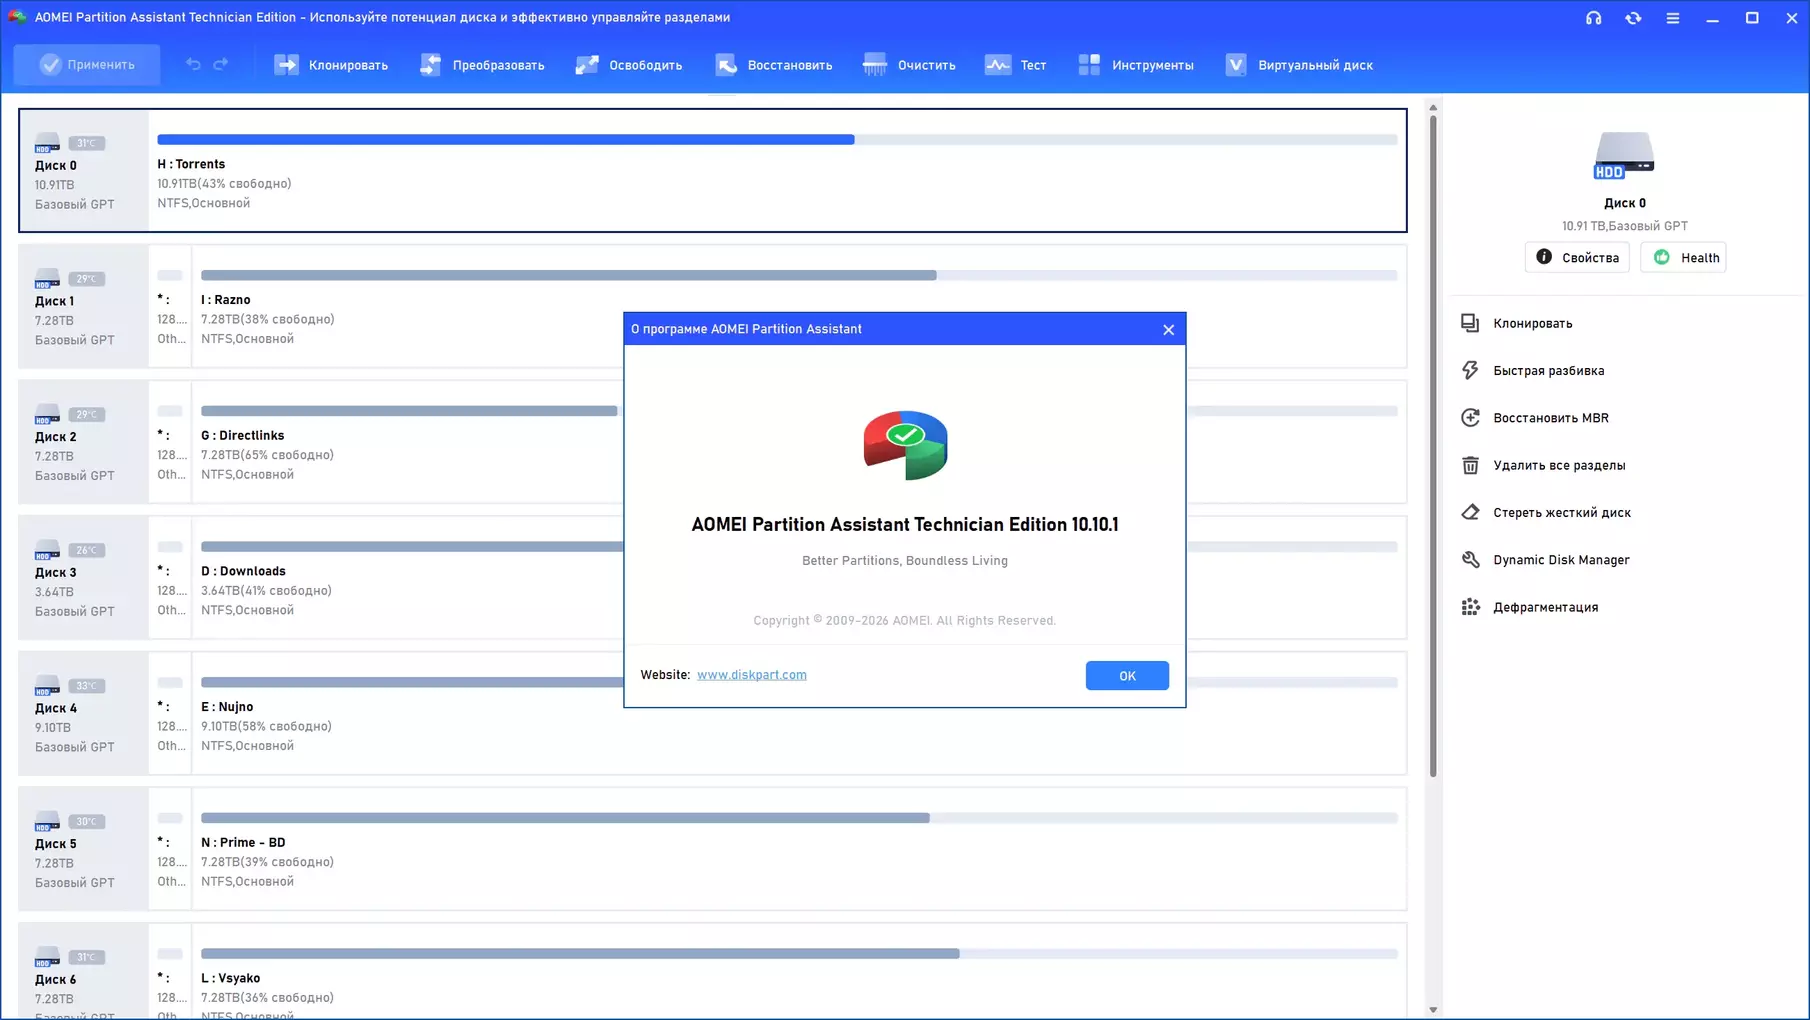Open the Tools menu in the toolbar
This screenshot has height=1020, width=1810.
pyautogui.click(x=1090, y=65)
